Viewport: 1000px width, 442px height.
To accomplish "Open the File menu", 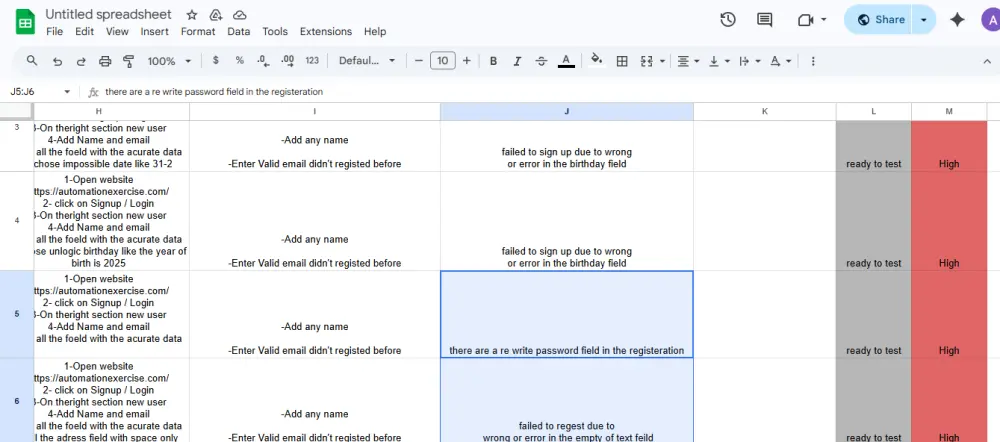I will (55, 31).
